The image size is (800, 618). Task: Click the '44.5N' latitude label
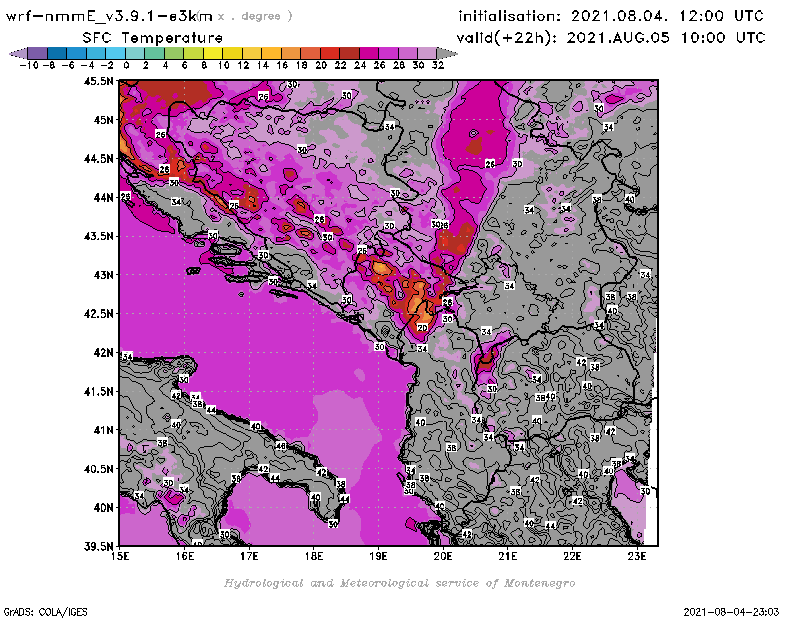tap(98, 159)
